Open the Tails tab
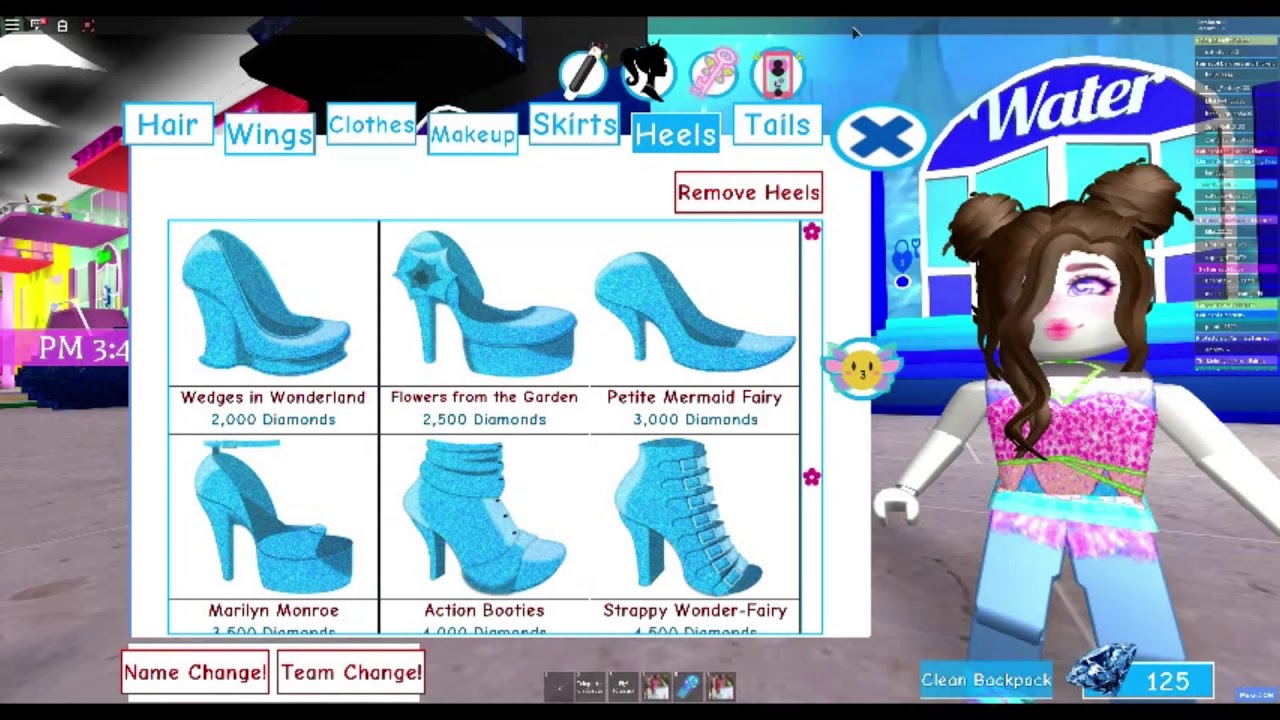 coord(777,125)
